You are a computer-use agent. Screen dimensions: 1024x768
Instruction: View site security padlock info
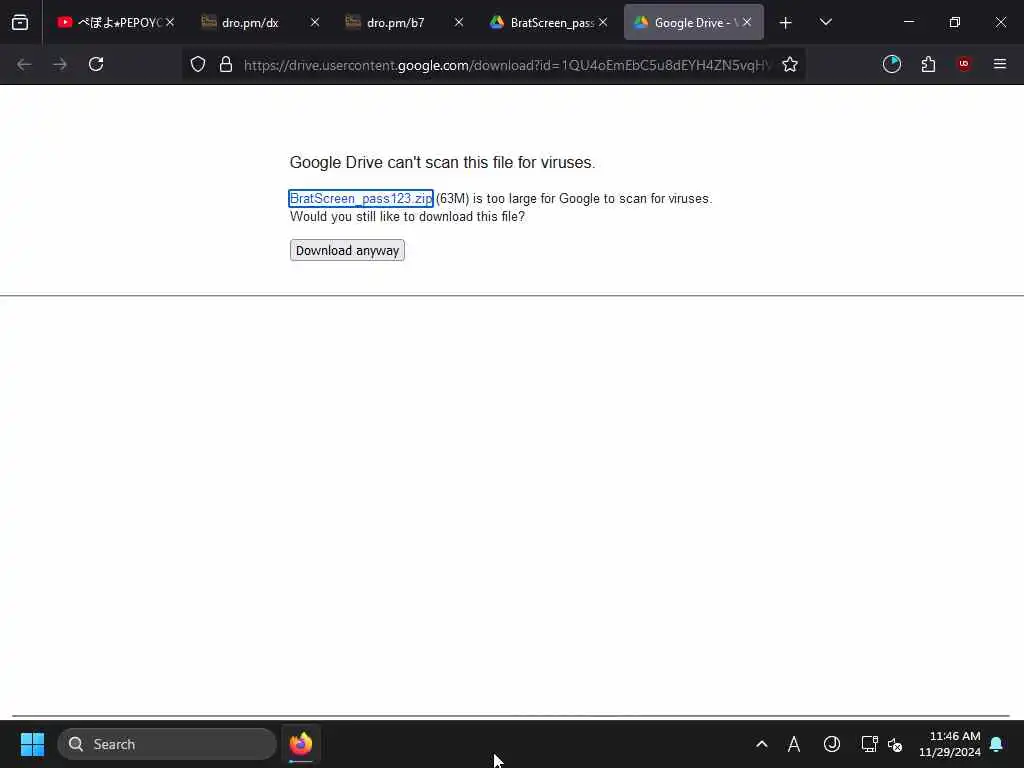tap(226, 64)
